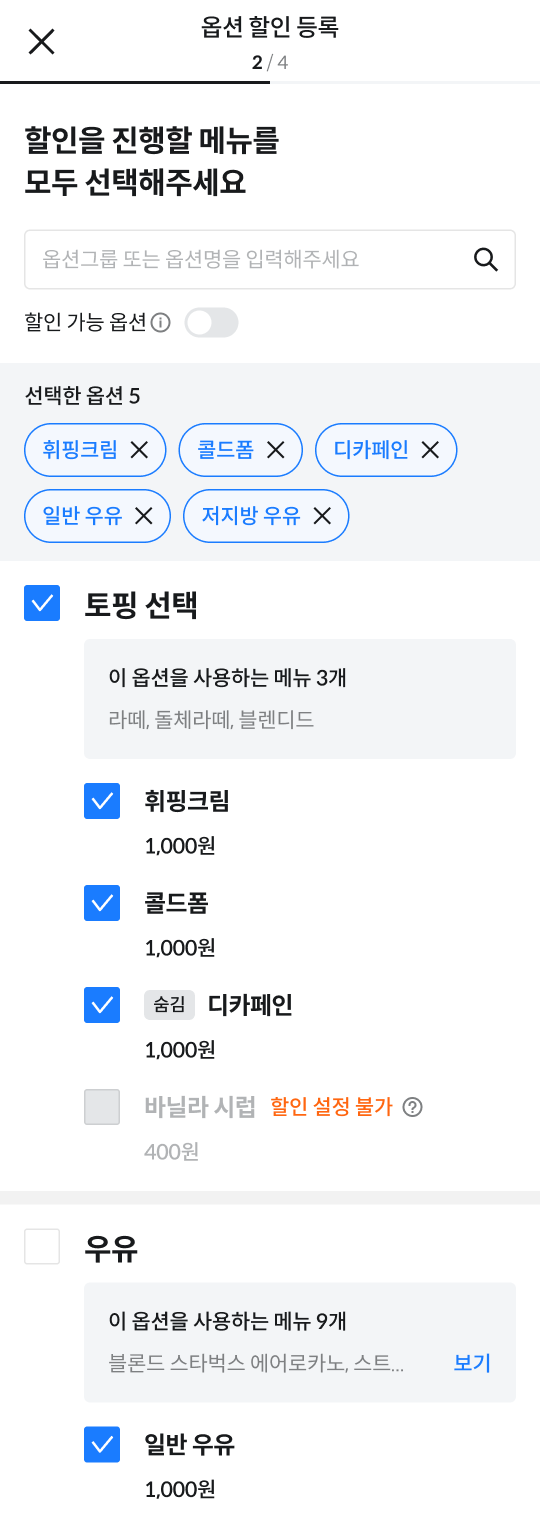The image size is (540, 1518).
Task: Uncheck the 콜드폼 option
Action: [102, 903]
